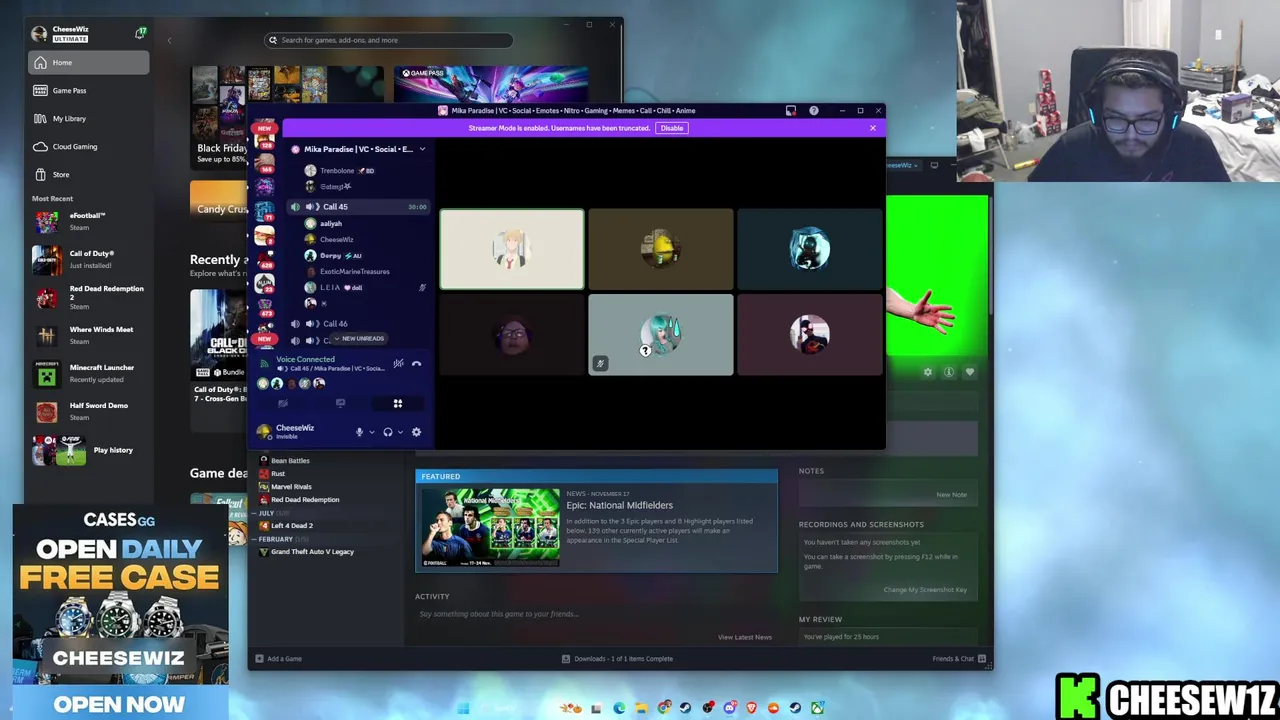1280x720 pixels.
Task: Select the green-bordered speaking participant tile
Action: [512, 249]
